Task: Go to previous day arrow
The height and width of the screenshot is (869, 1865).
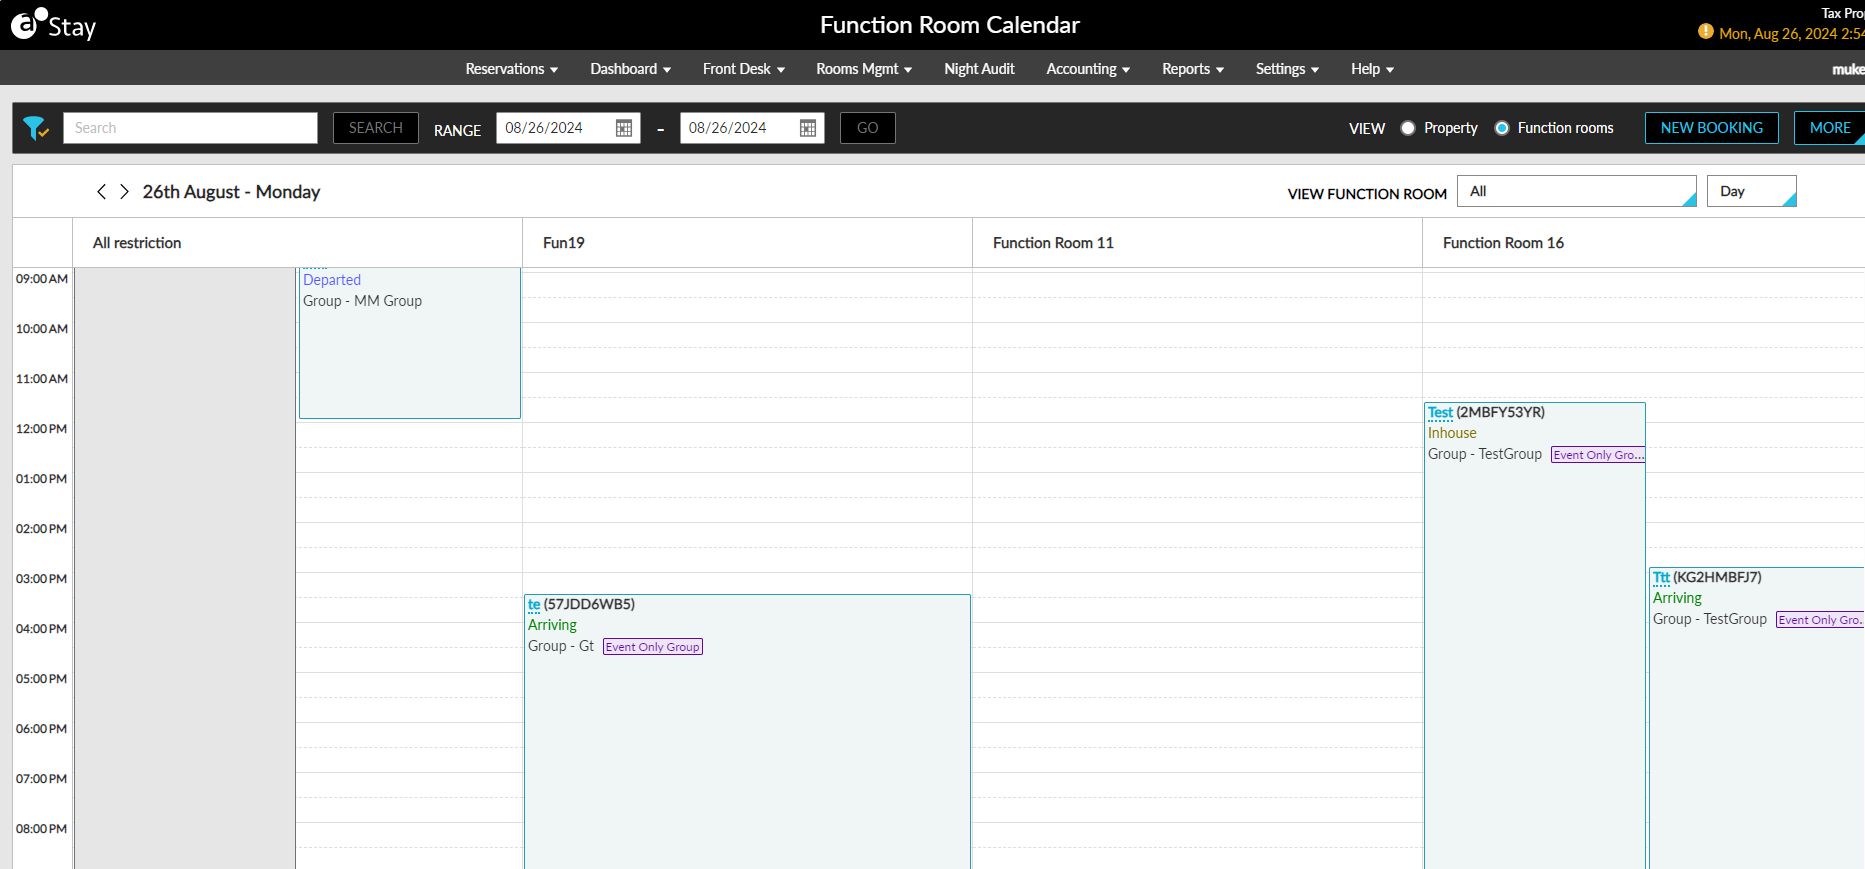Action: tap(101, 192)
